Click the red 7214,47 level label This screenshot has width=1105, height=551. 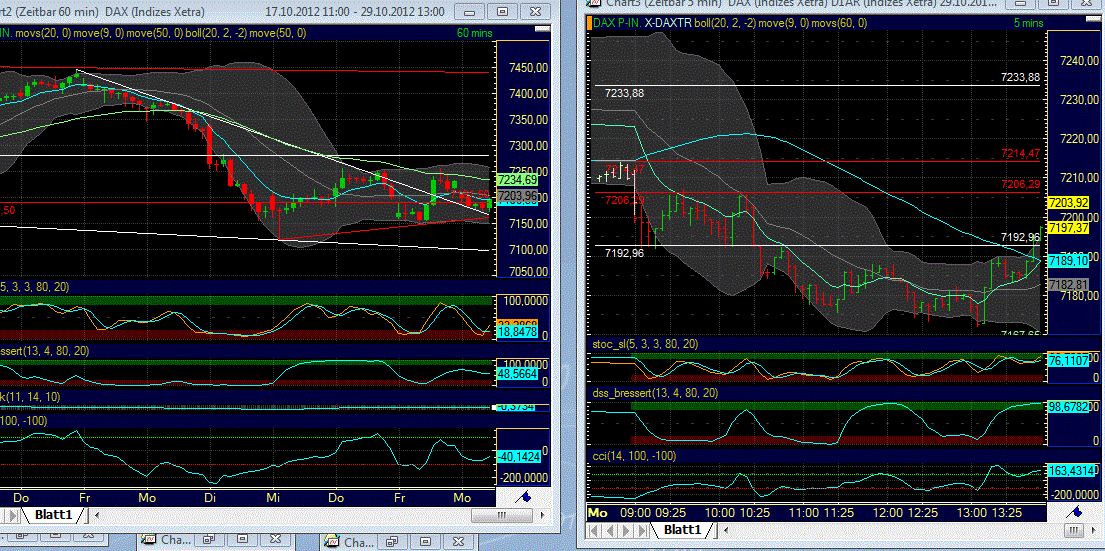pos(1020,153)
